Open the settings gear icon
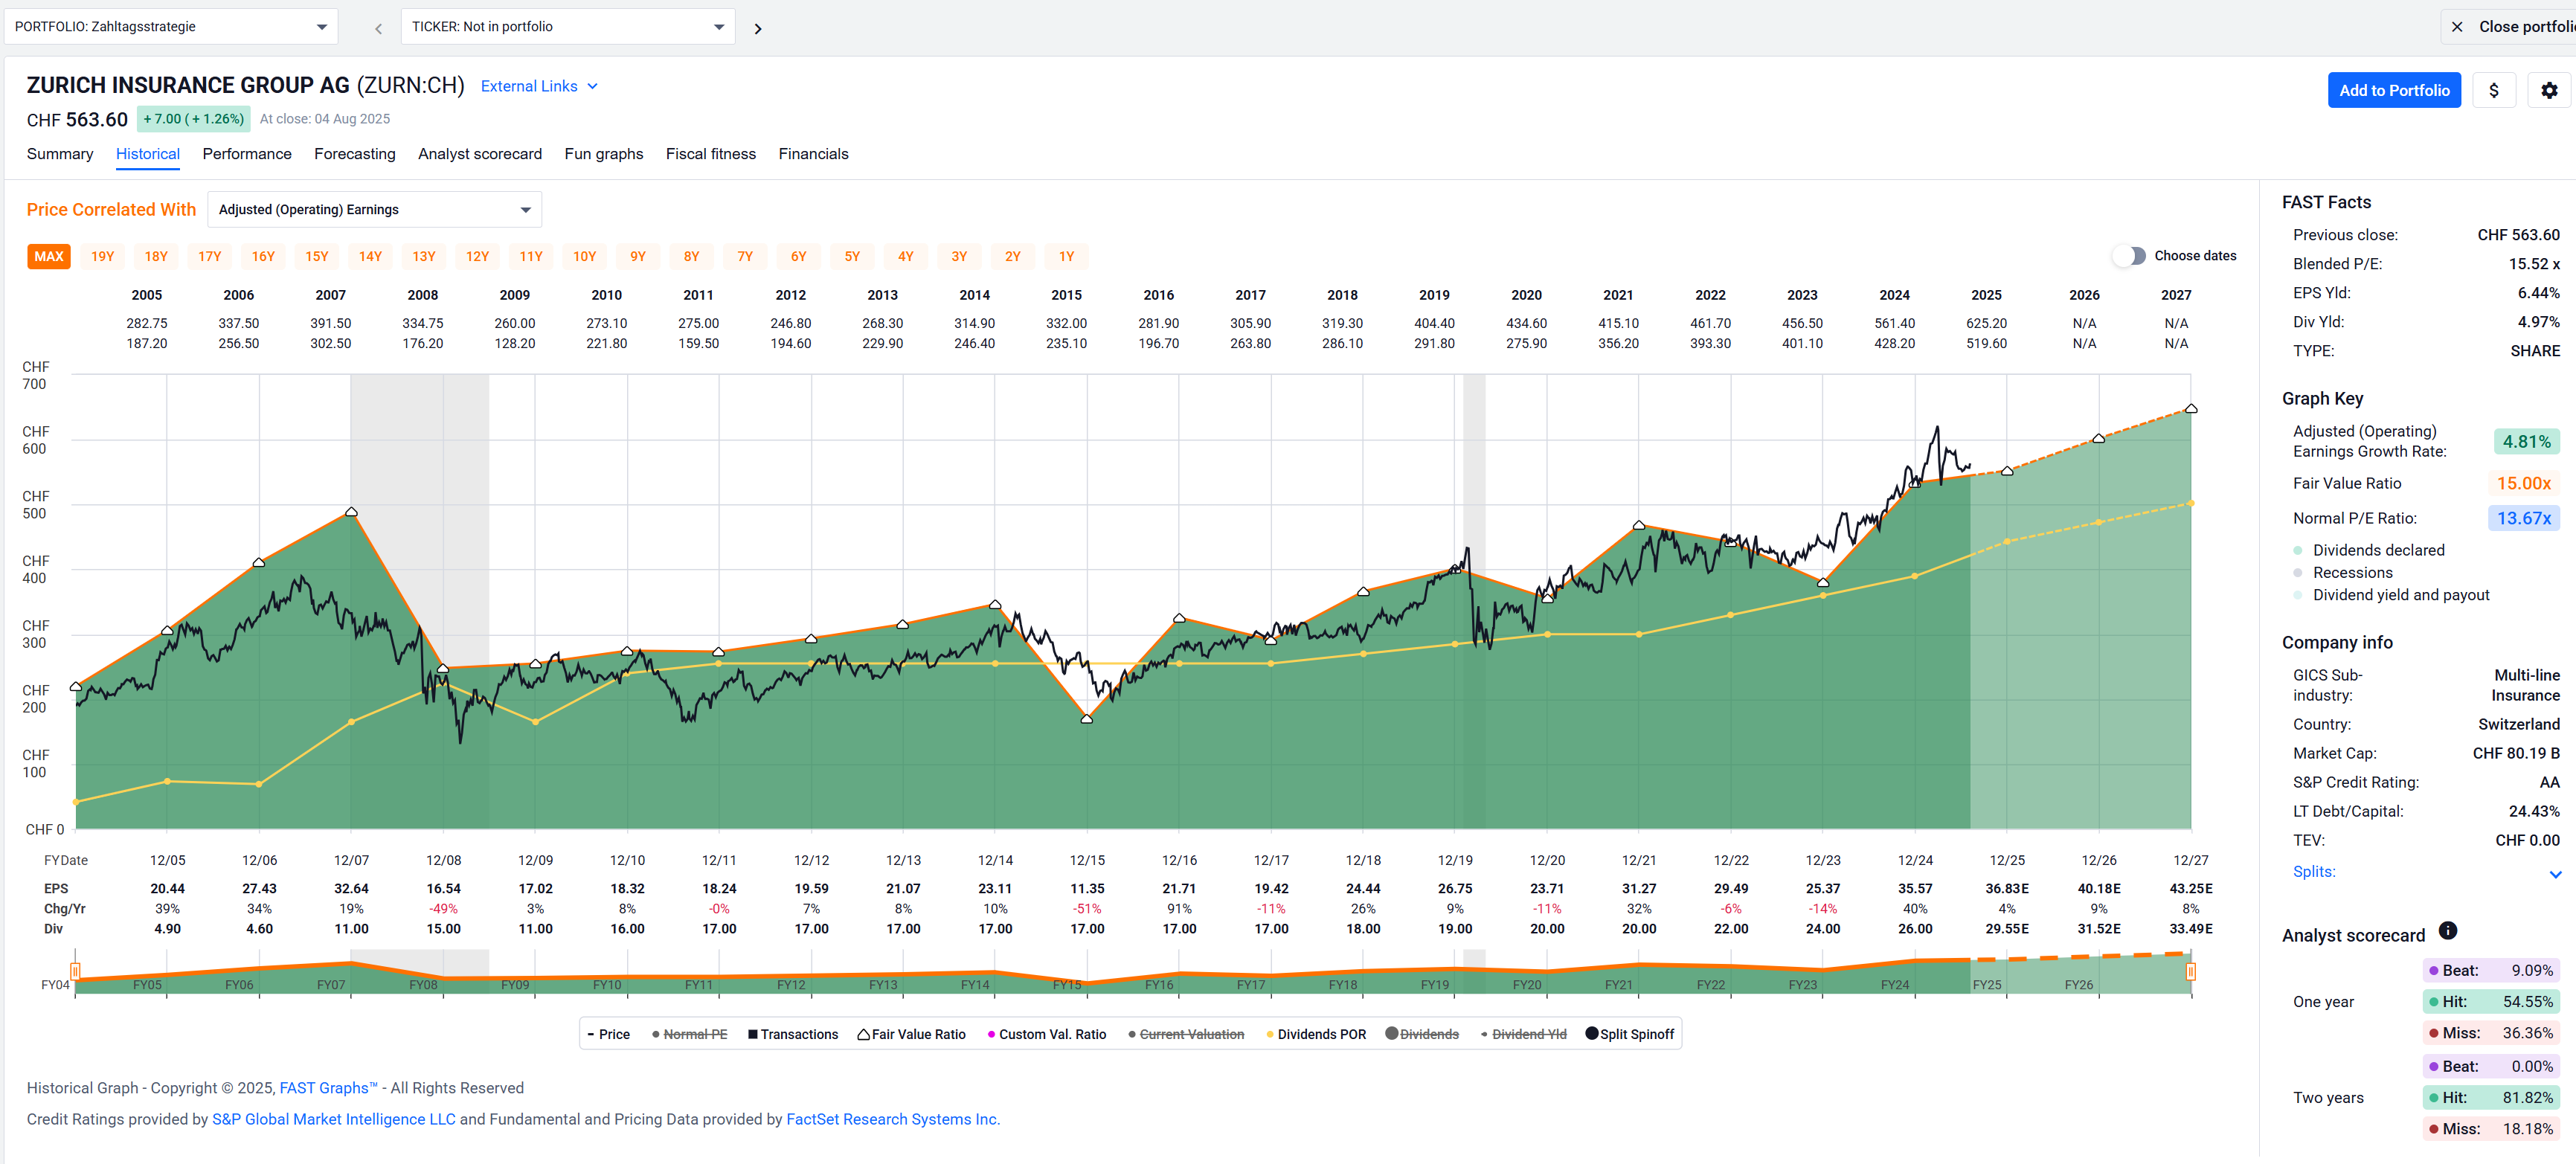 point(2549,90)
